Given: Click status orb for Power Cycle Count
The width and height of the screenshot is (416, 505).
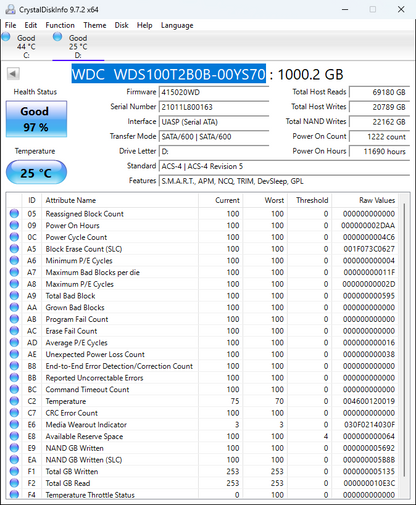Looking at the screenshot, I should coord(14,237).
